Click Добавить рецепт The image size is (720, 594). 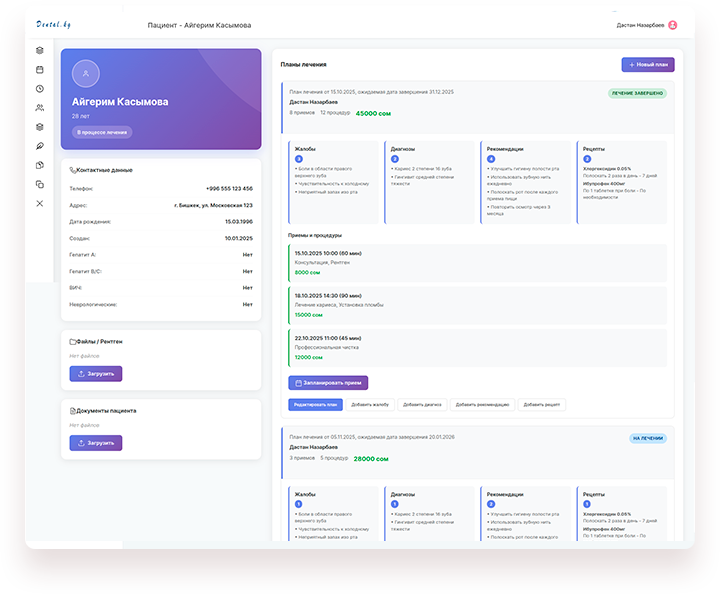[x=543, y=405]
